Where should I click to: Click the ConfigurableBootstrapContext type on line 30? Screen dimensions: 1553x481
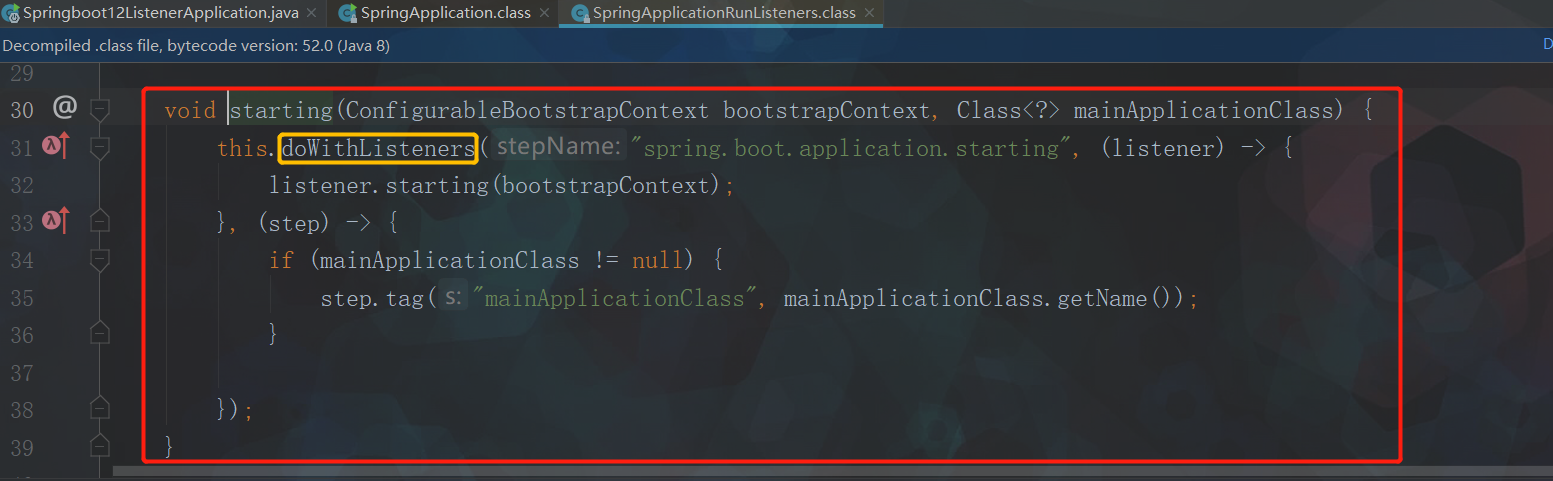526,110
